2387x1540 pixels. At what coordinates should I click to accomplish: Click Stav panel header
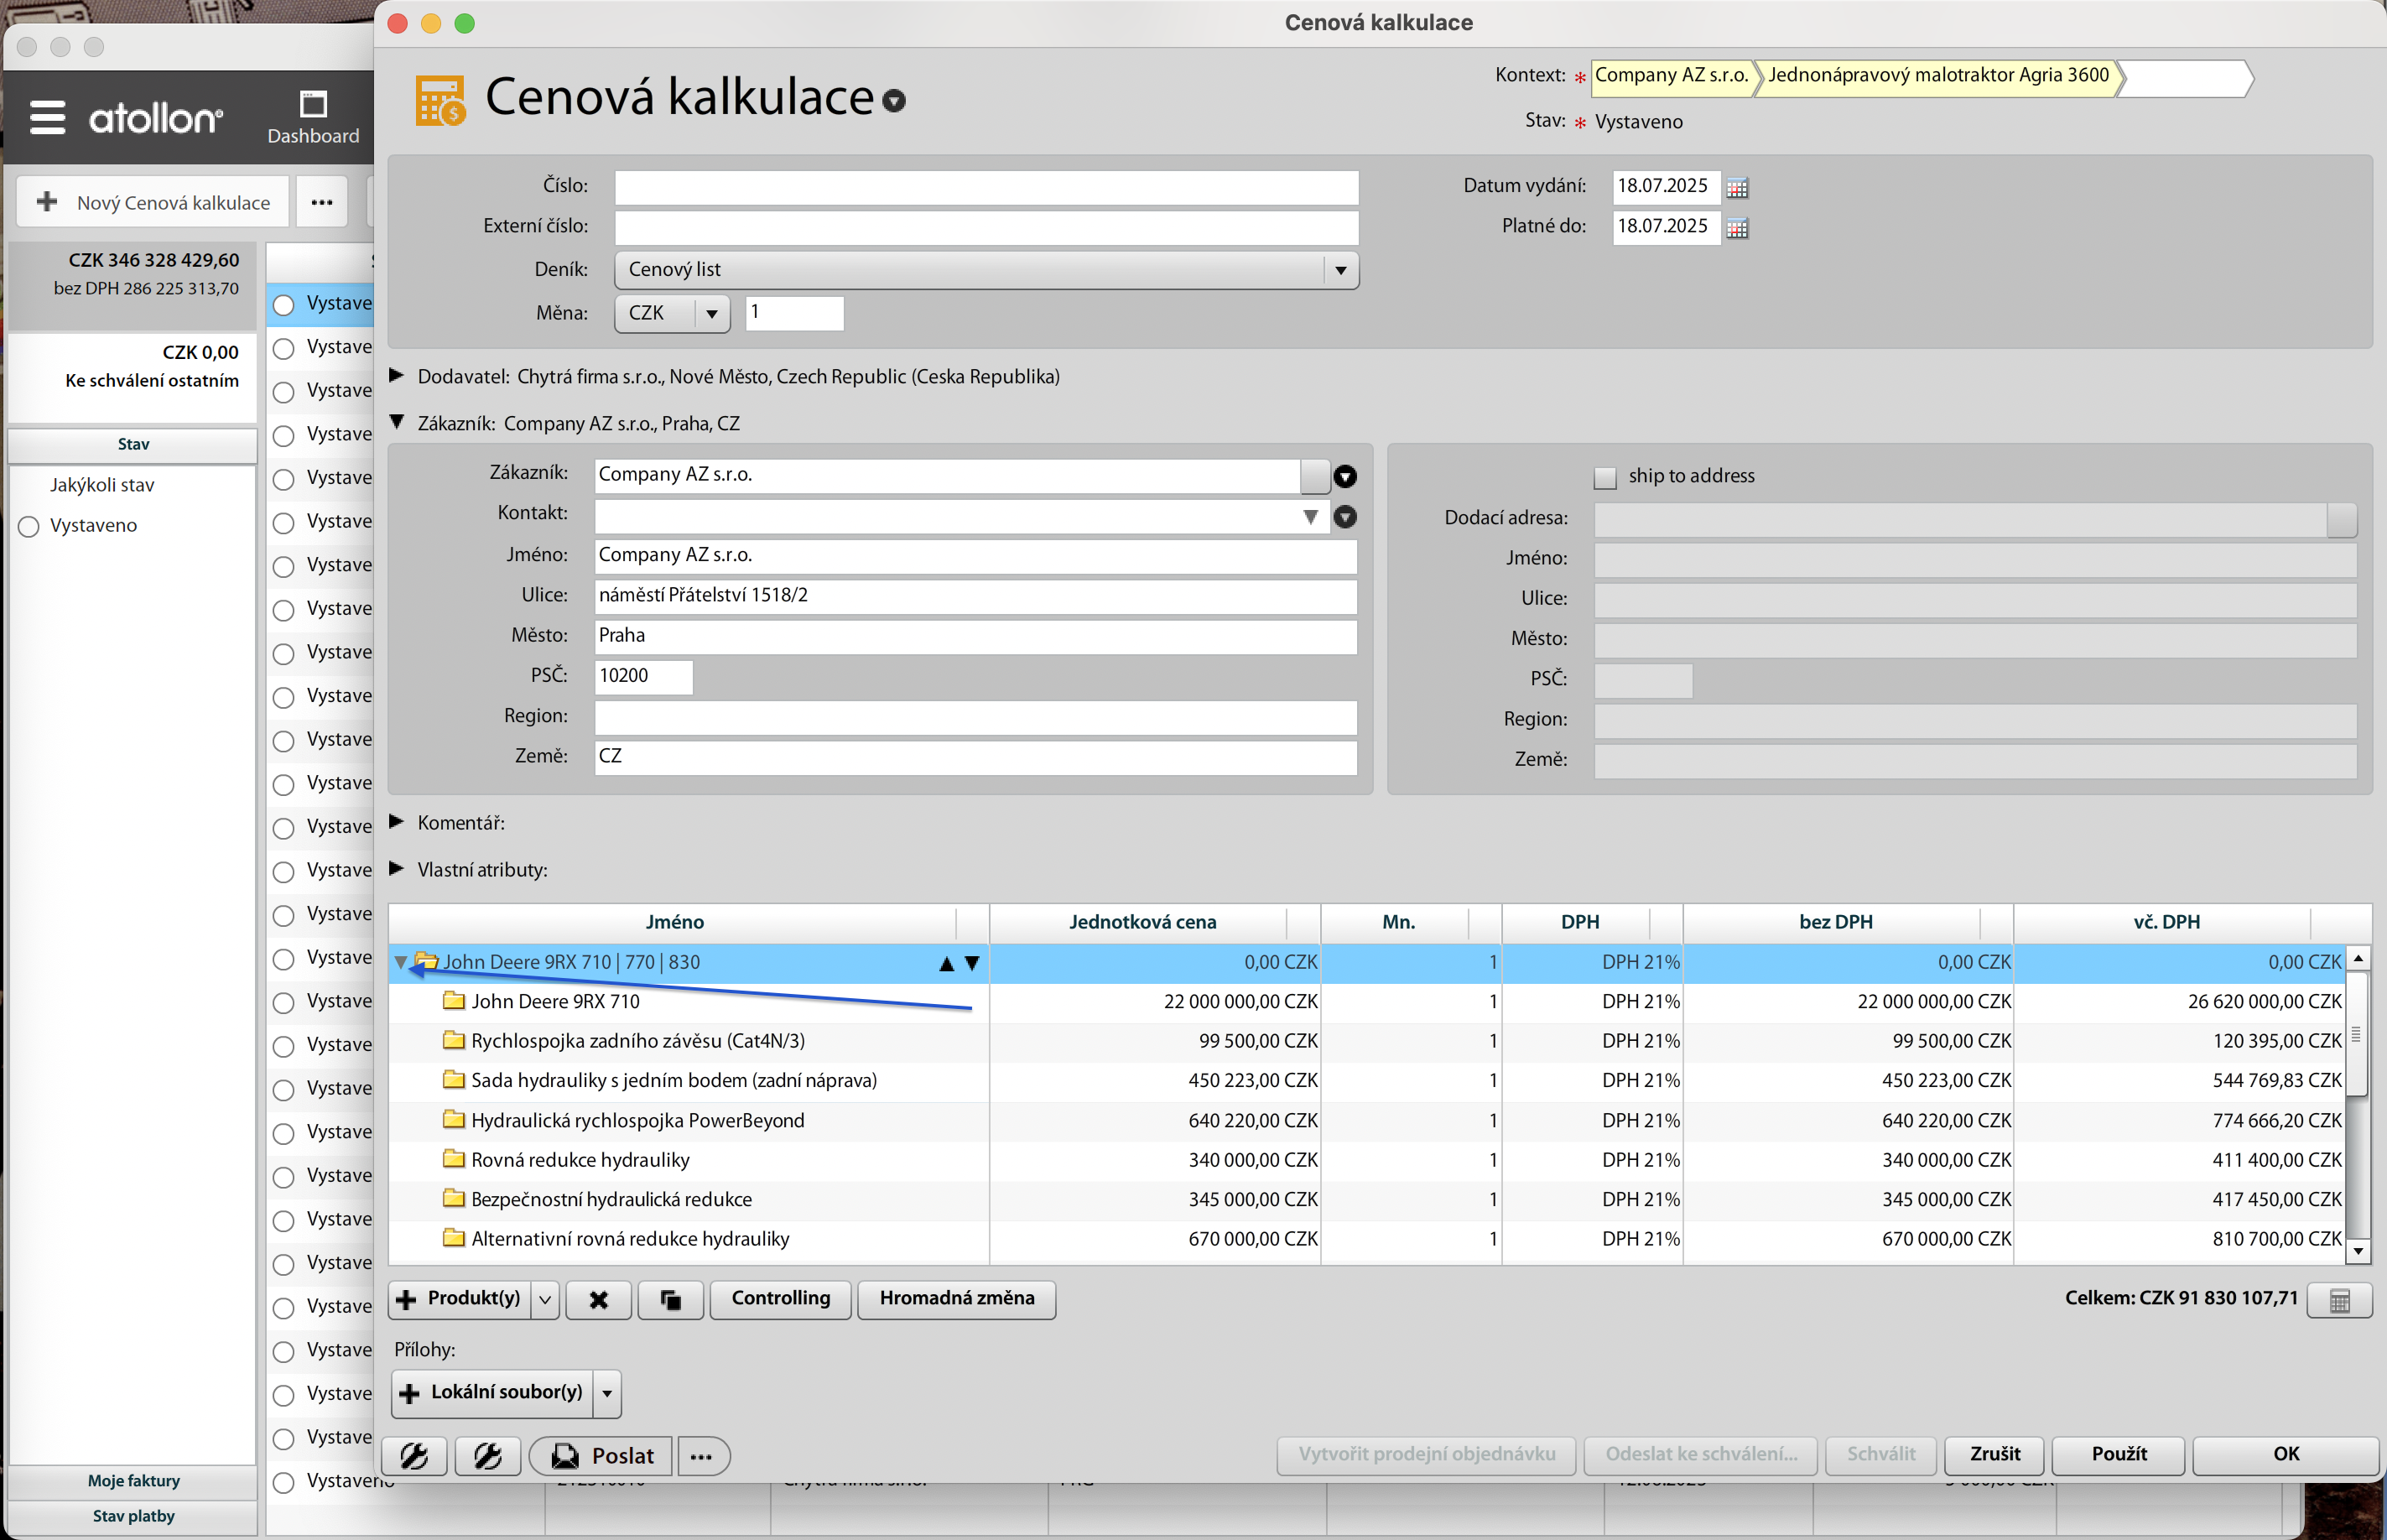[x=133, y=444]
